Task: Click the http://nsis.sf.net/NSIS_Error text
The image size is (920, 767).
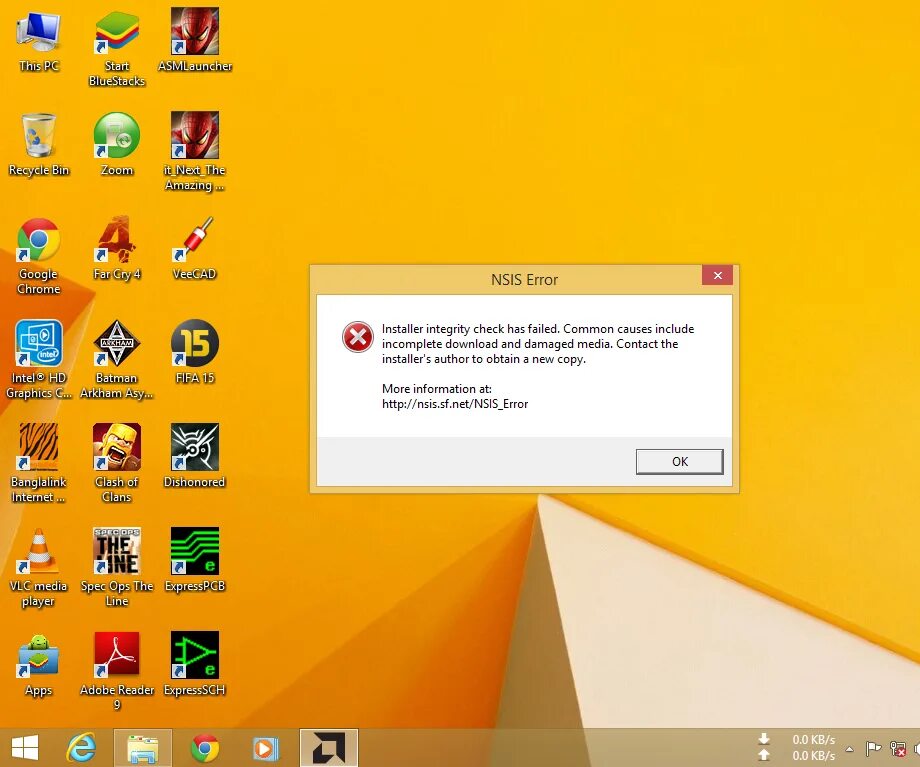Action: [455, 404]
